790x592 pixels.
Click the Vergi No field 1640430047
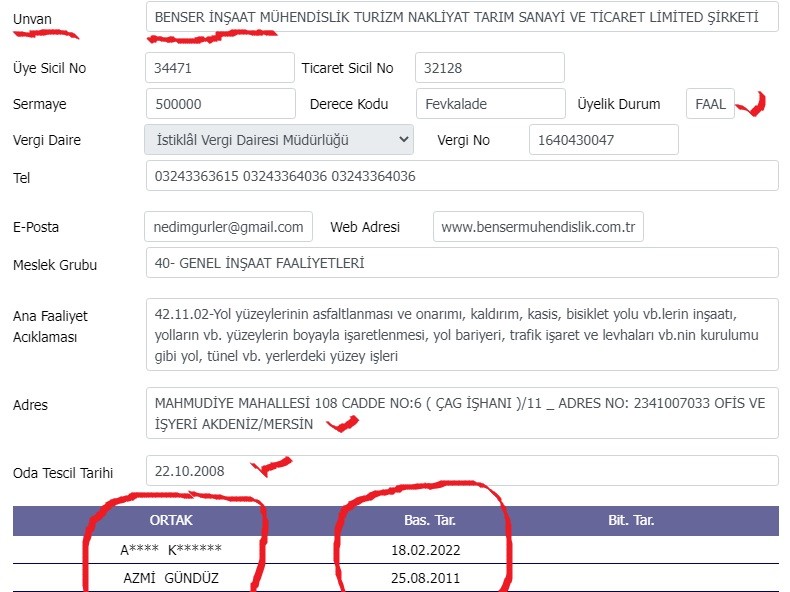point(604,140)
